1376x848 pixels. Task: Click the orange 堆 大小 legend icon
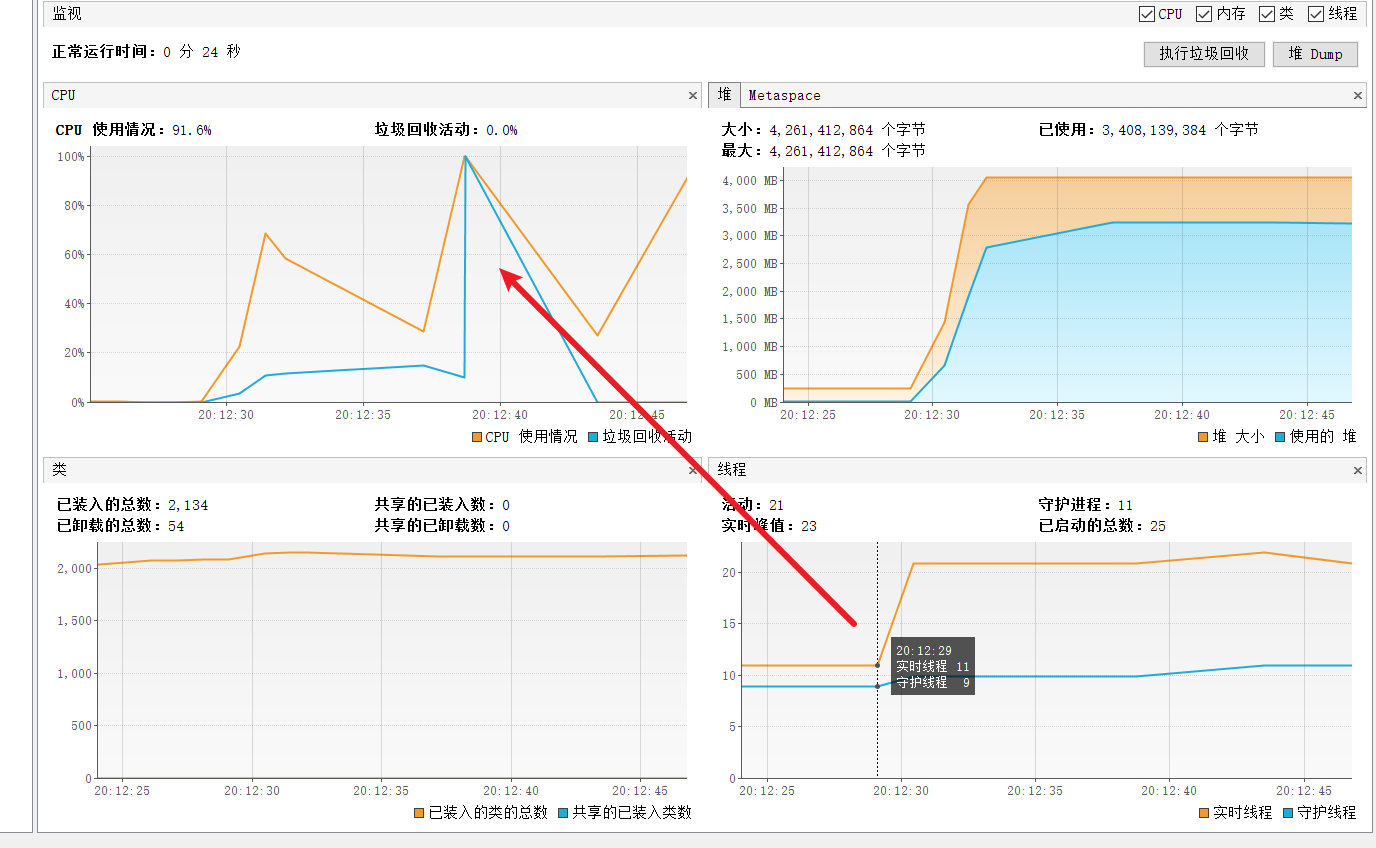(1203, 437)
